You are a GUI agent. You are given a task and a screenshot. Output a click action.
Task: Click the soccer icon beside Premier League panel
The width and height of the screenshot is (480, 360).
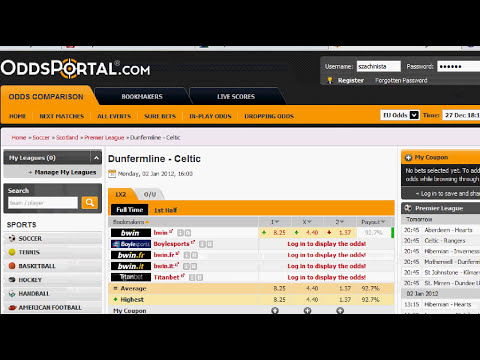pos(408,208)
